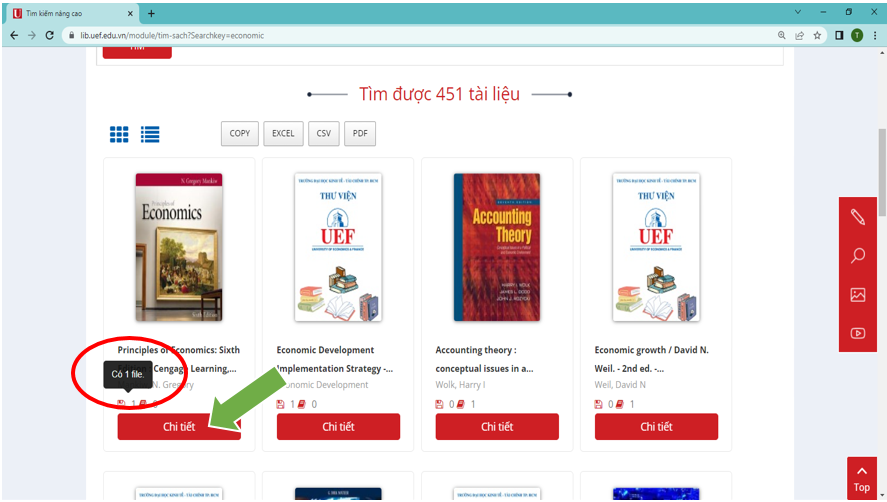Bookmark this page with the star icon
This screenshot has height=502, width=887.
tap(817, 35)
